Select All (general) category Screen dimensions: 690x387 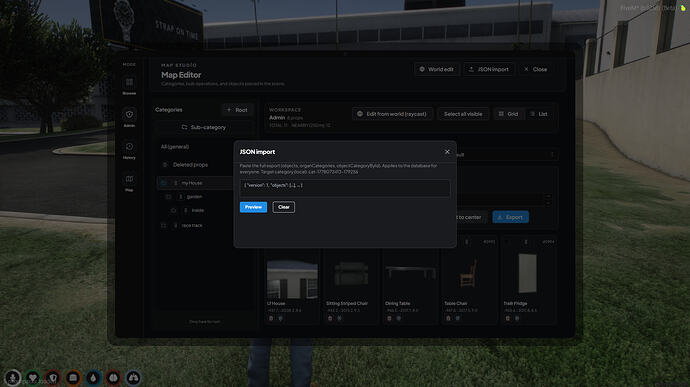(x=175, y=147)
